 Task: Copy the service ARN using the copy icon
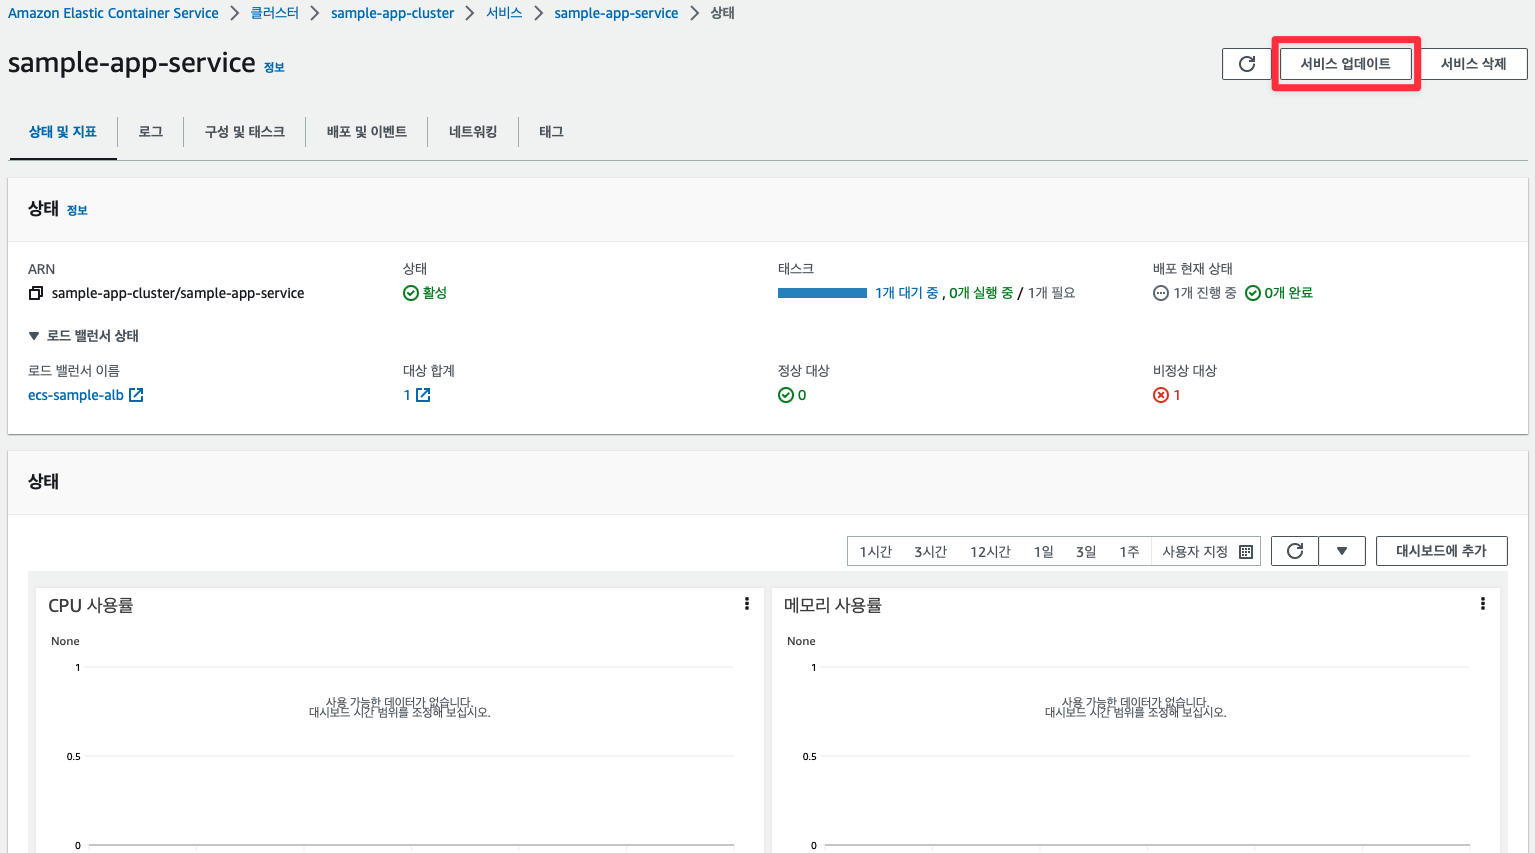pyautogui.click(x=36, y=294)
